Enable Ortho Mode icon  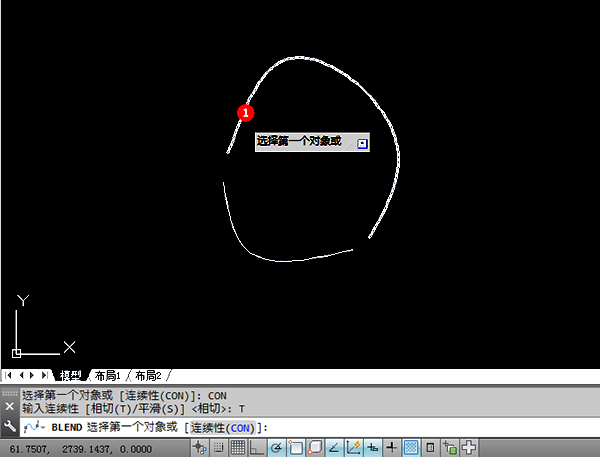pos(257,447)
